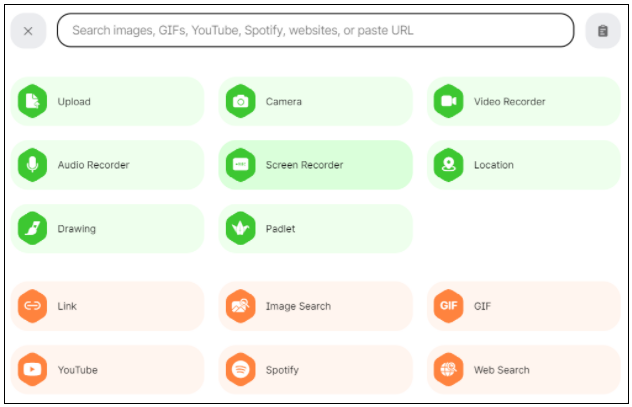Select the orange GIF icon
This screenshot has width=632, height=407.
pyautogui.click(x=449, y=306)
